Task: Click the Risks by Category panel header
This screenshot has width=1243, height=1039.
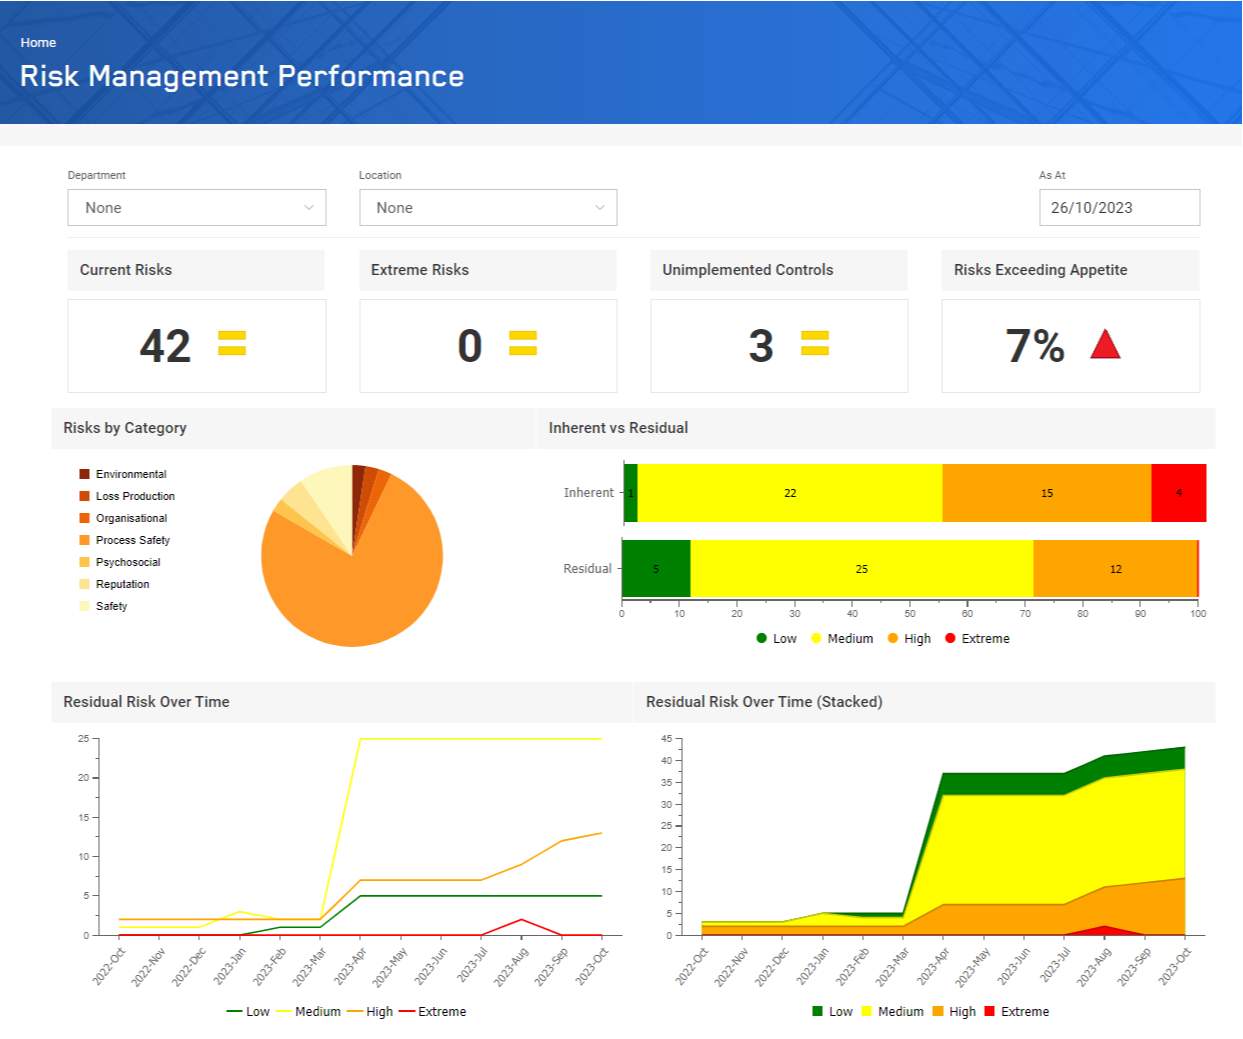Action: (x=125, y=427)
